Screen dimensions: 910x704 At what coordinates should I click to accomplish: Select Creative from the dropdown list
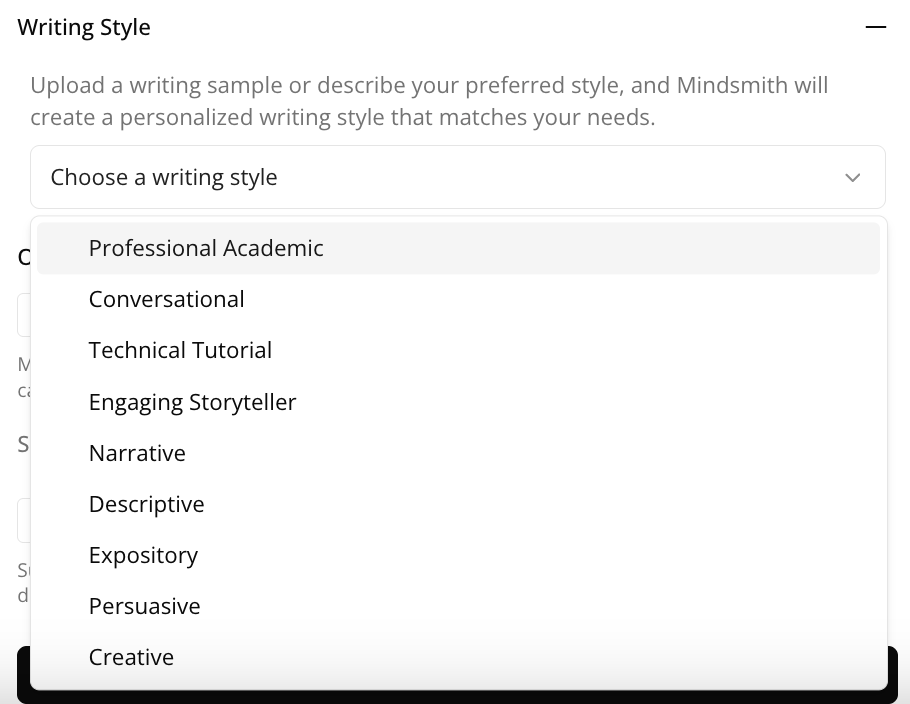131,657
